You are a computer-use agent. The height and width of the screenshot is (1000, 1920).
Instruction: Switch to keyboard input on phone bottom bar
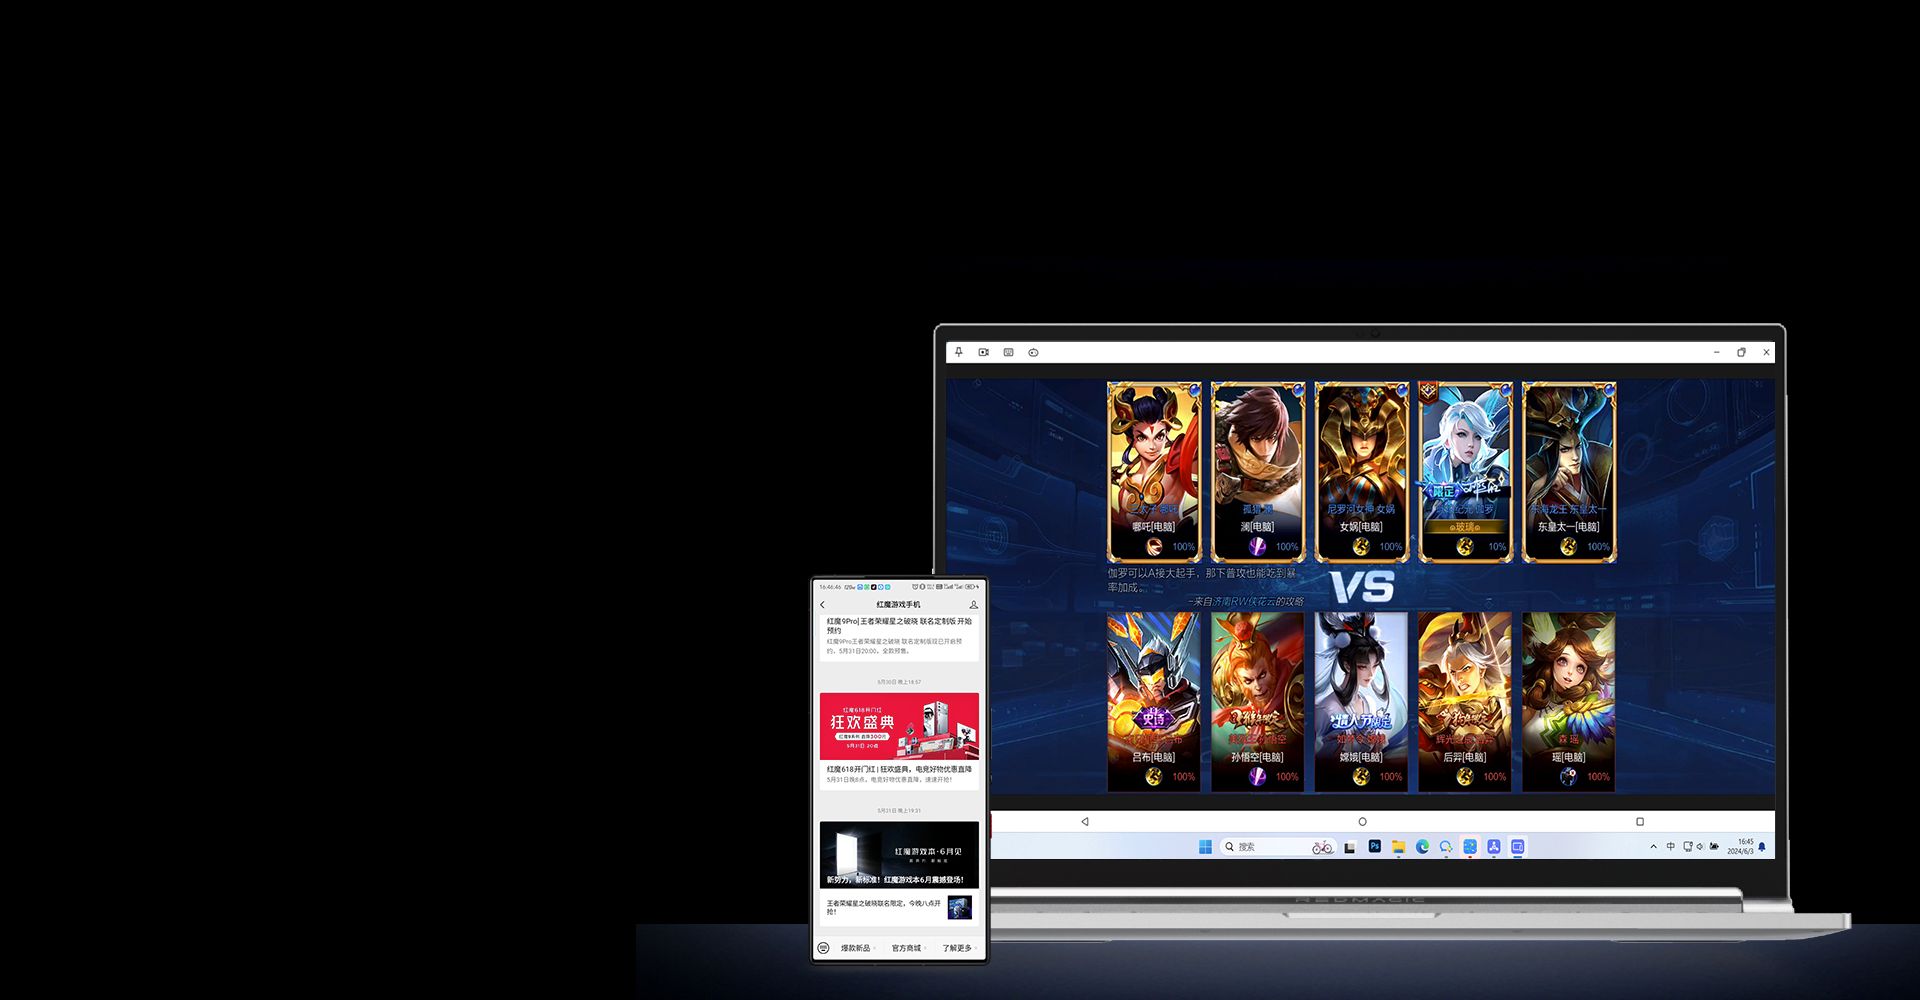click(824, 948)
